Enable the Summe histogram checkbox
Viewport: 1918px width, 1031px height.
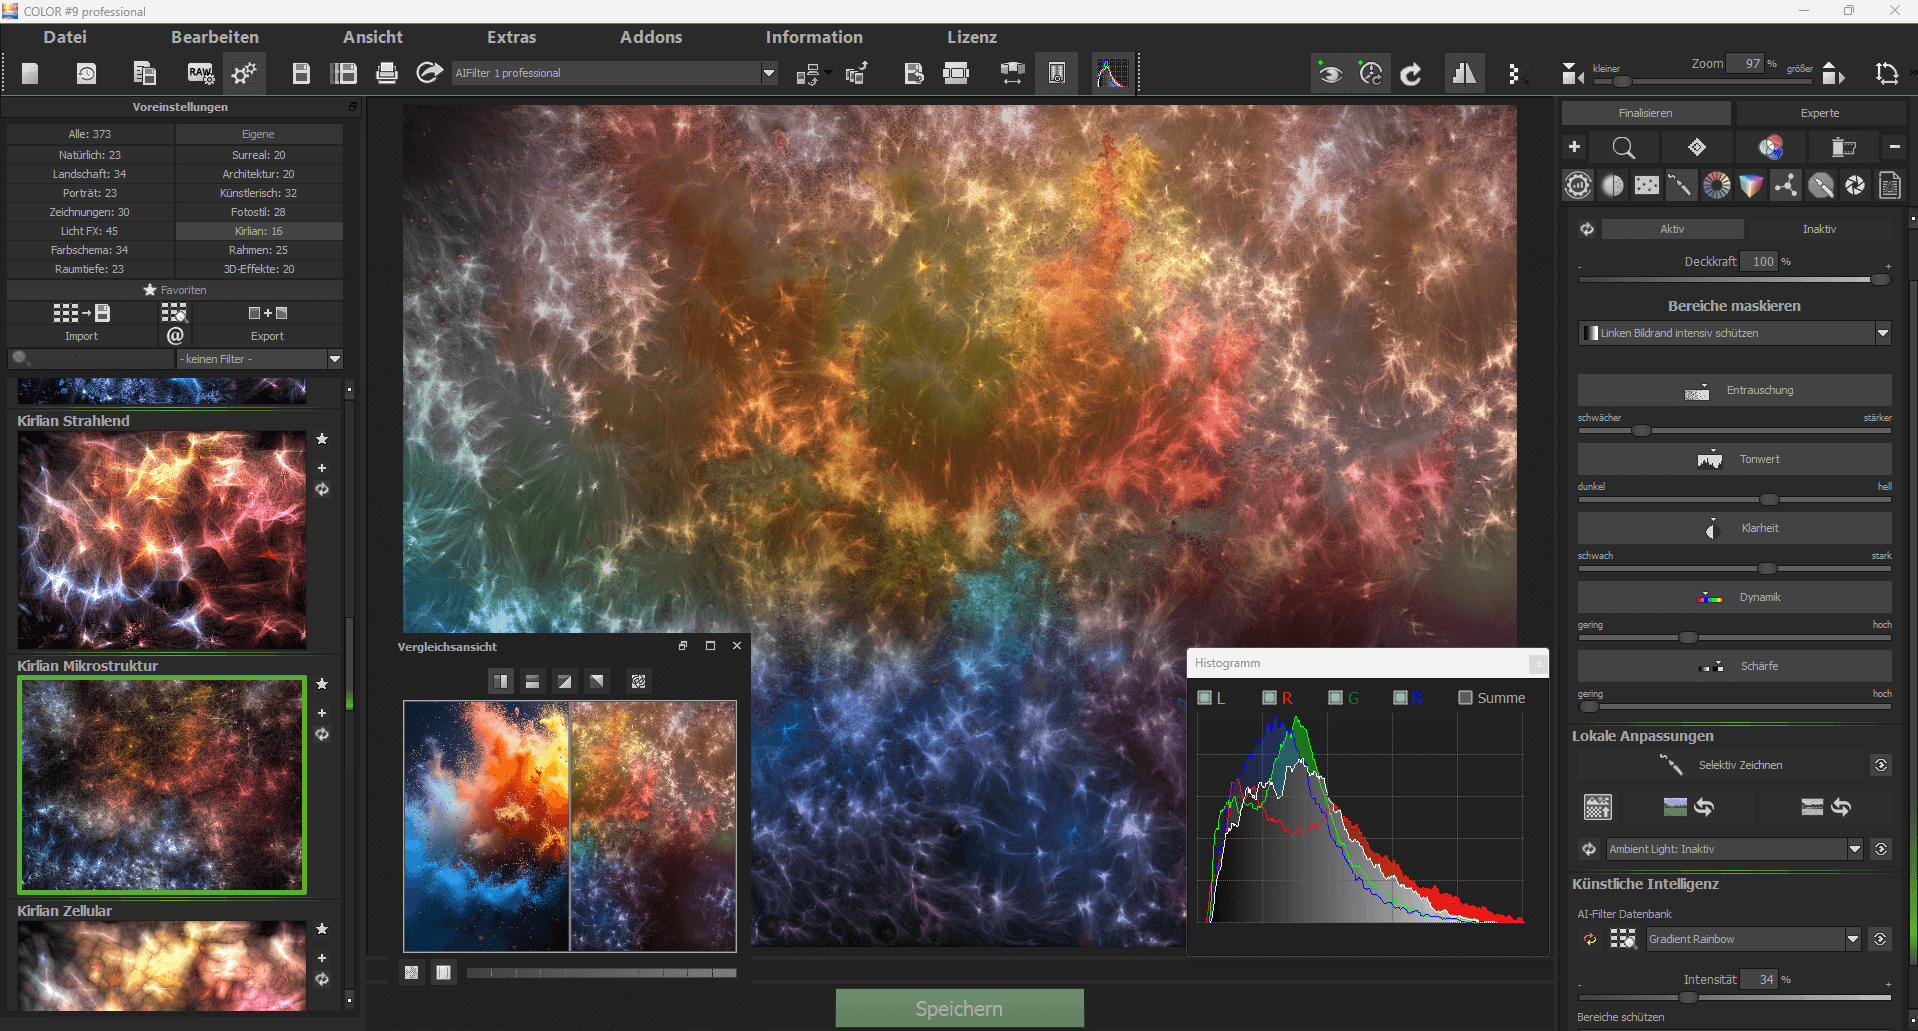click(x=1465, y=698)
